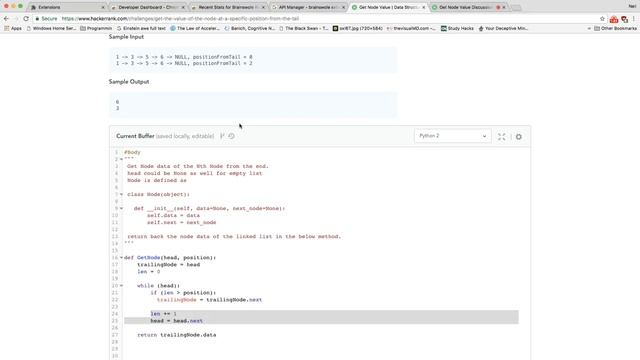Collapse __init__ fold arrow on line 9

[121, 209]
